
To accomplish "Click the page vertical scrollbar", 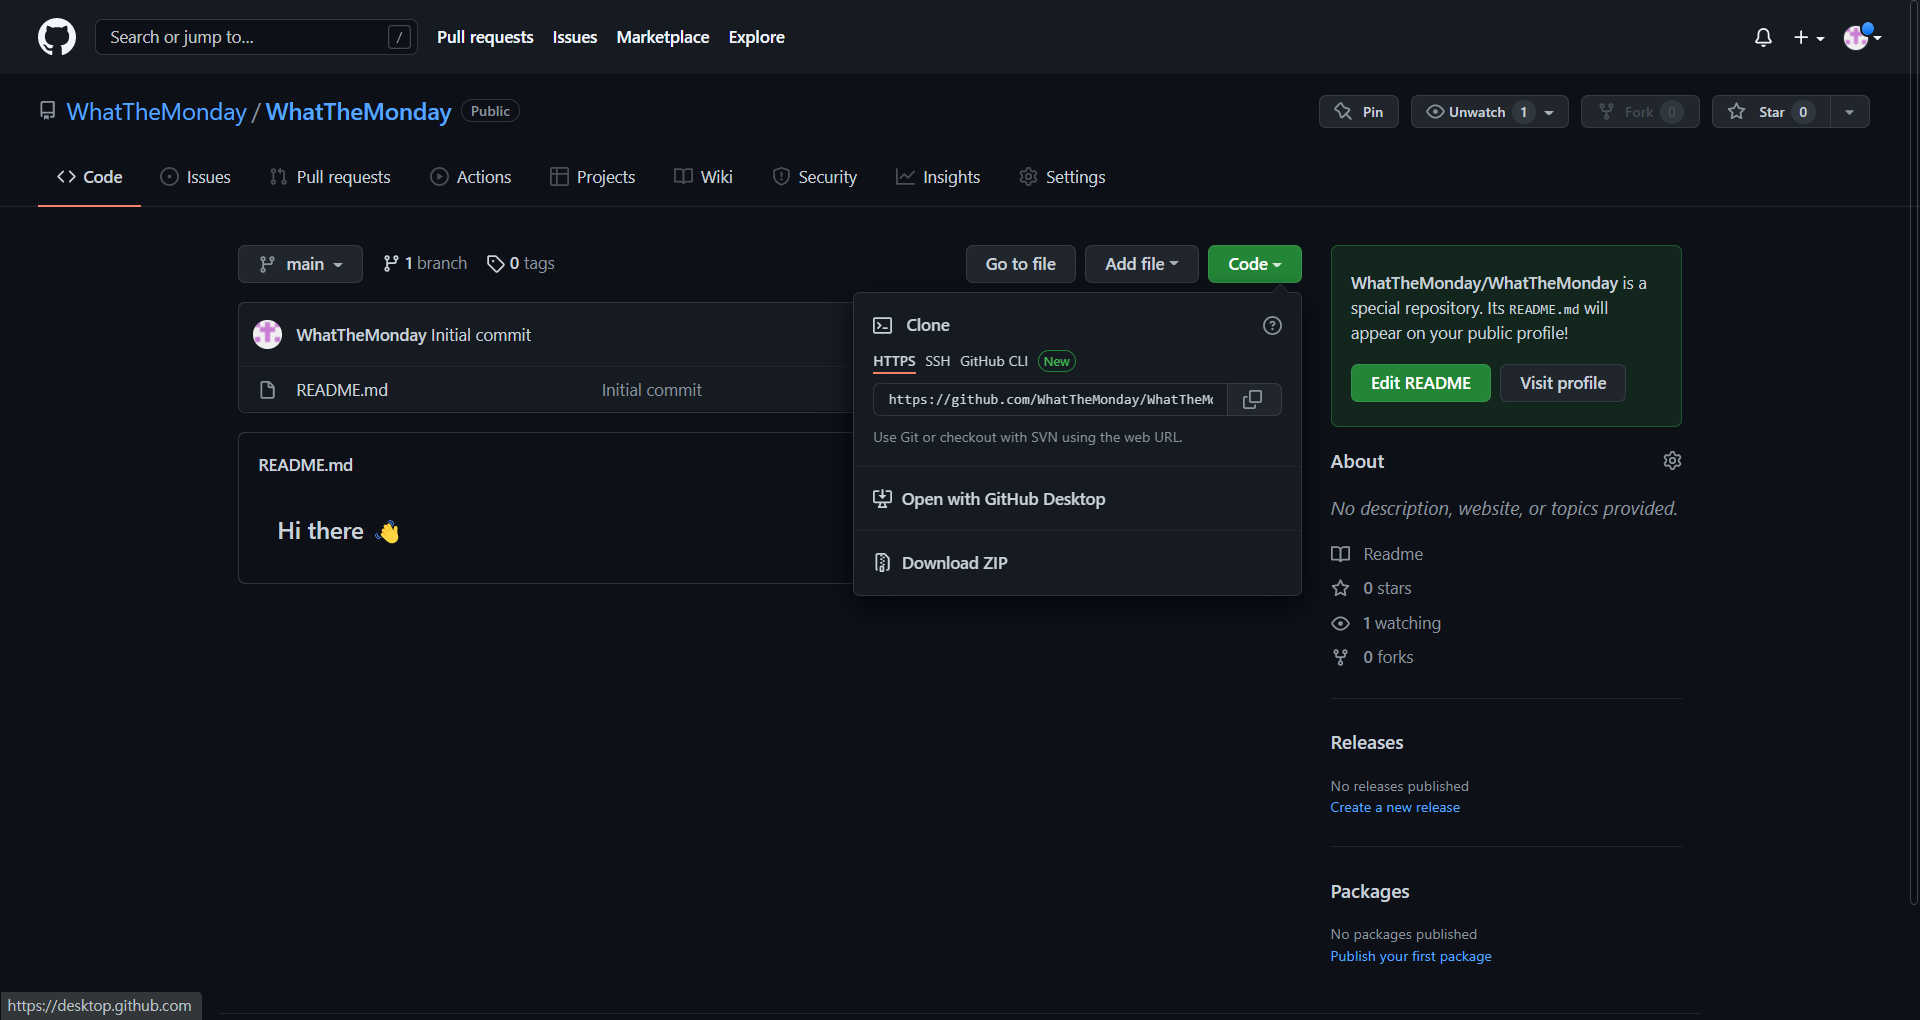I will 1913,453.
